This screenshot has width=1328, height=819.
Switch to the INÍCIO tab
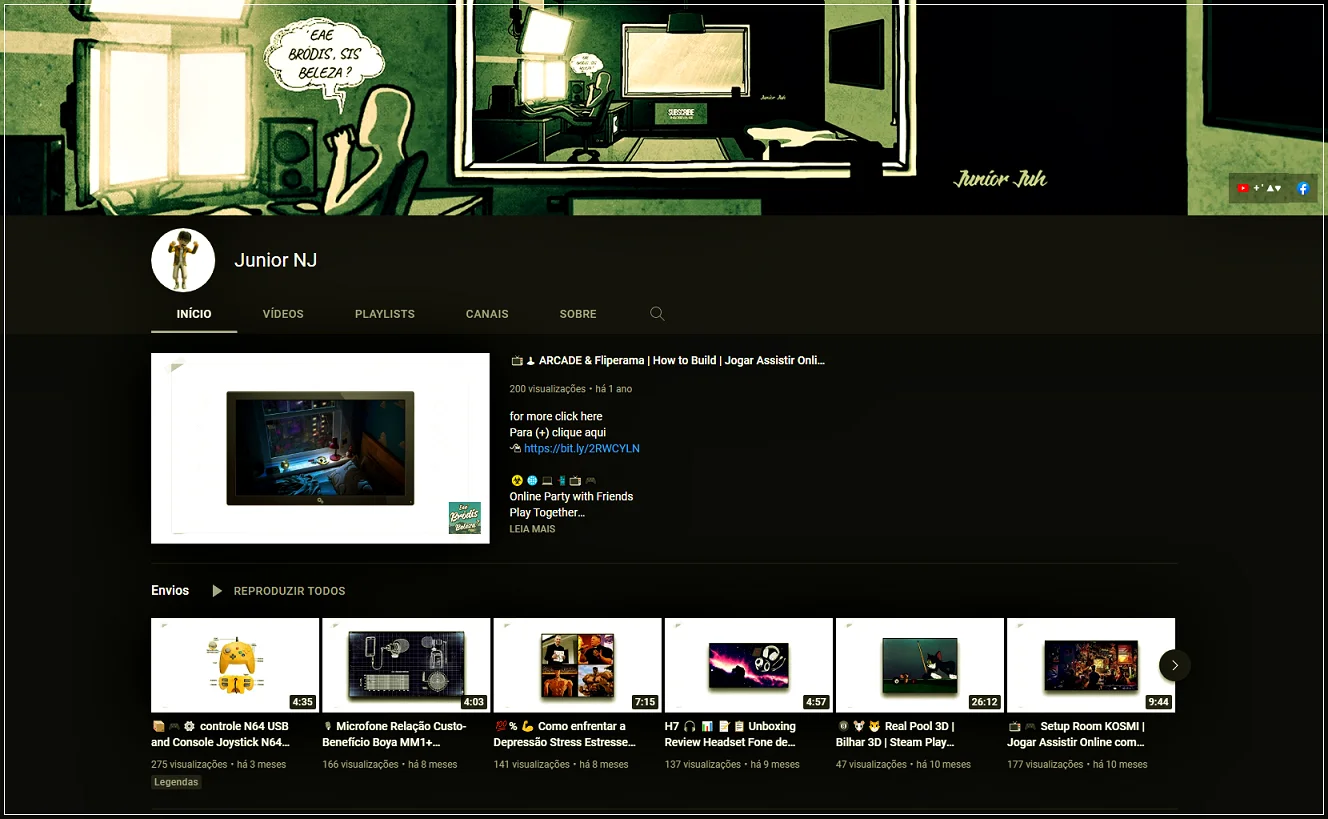[x=194, y=314]
